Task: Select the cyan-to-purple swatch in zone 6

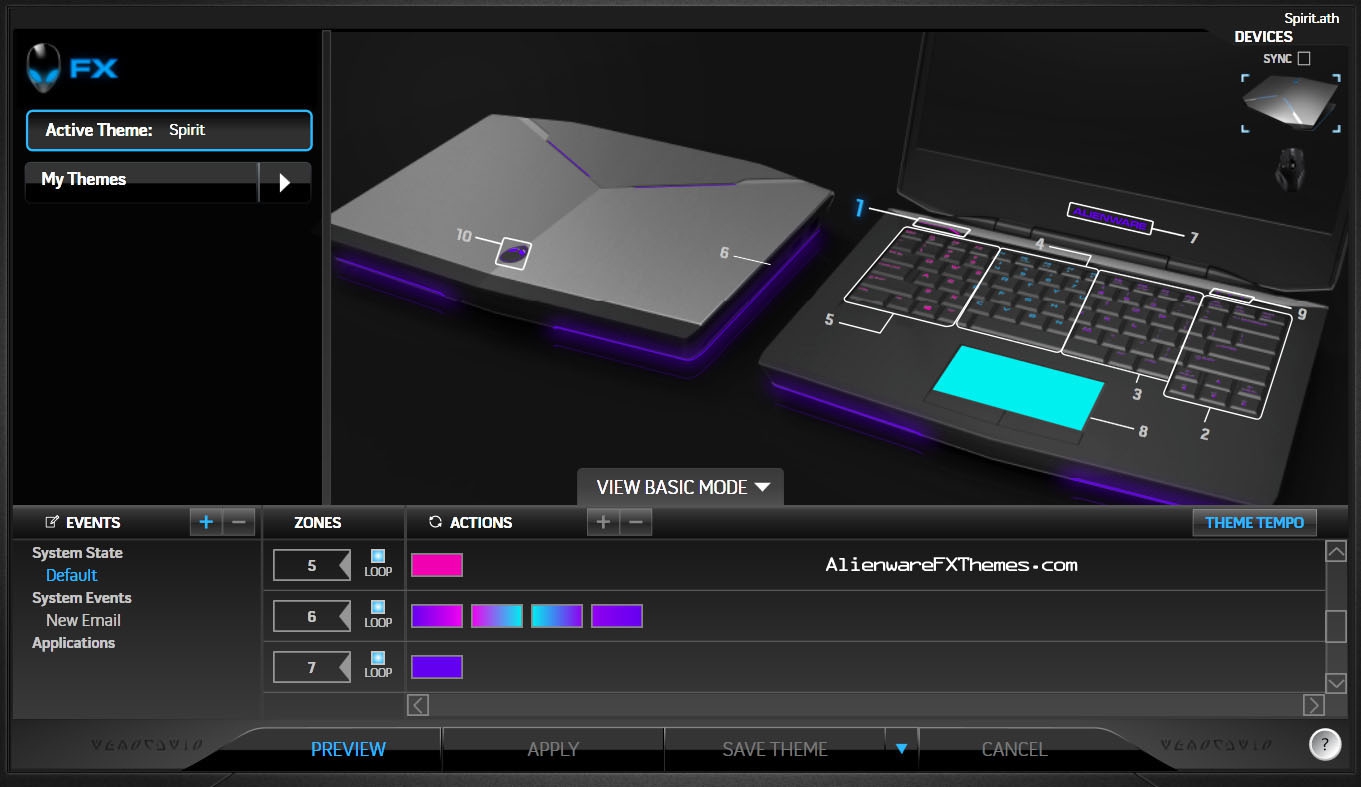Action: coord(557,615)
